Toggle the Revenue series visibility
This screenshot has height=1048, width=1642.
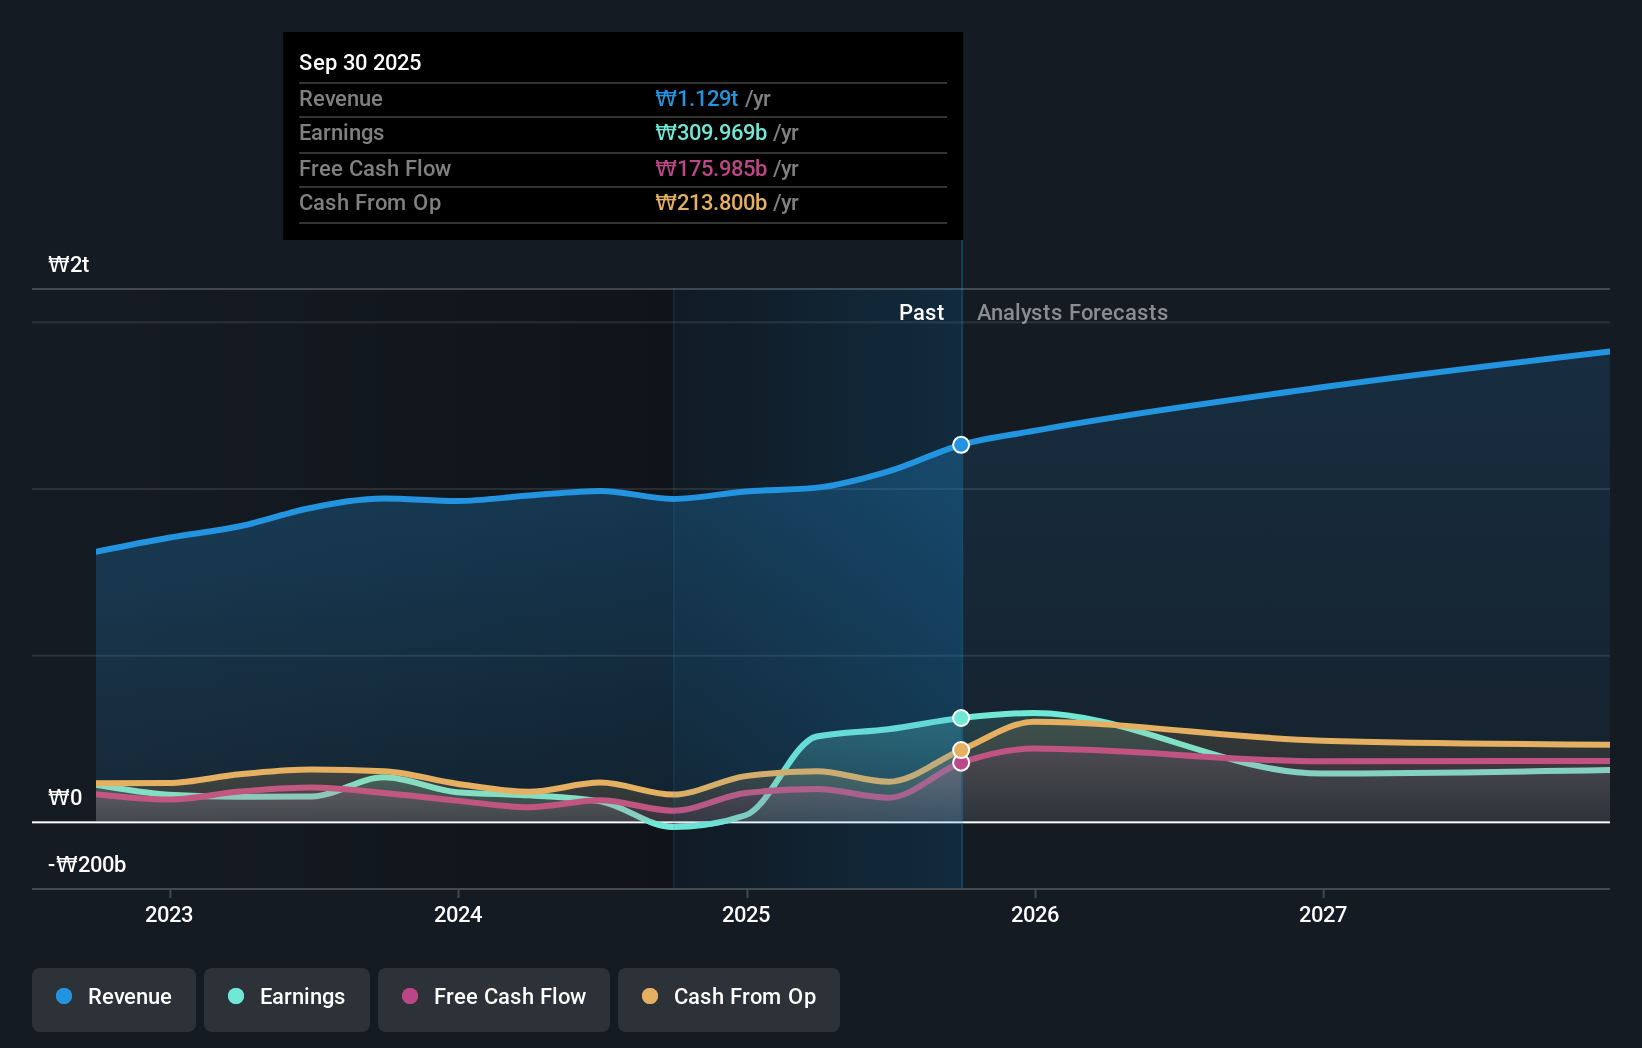113,997
